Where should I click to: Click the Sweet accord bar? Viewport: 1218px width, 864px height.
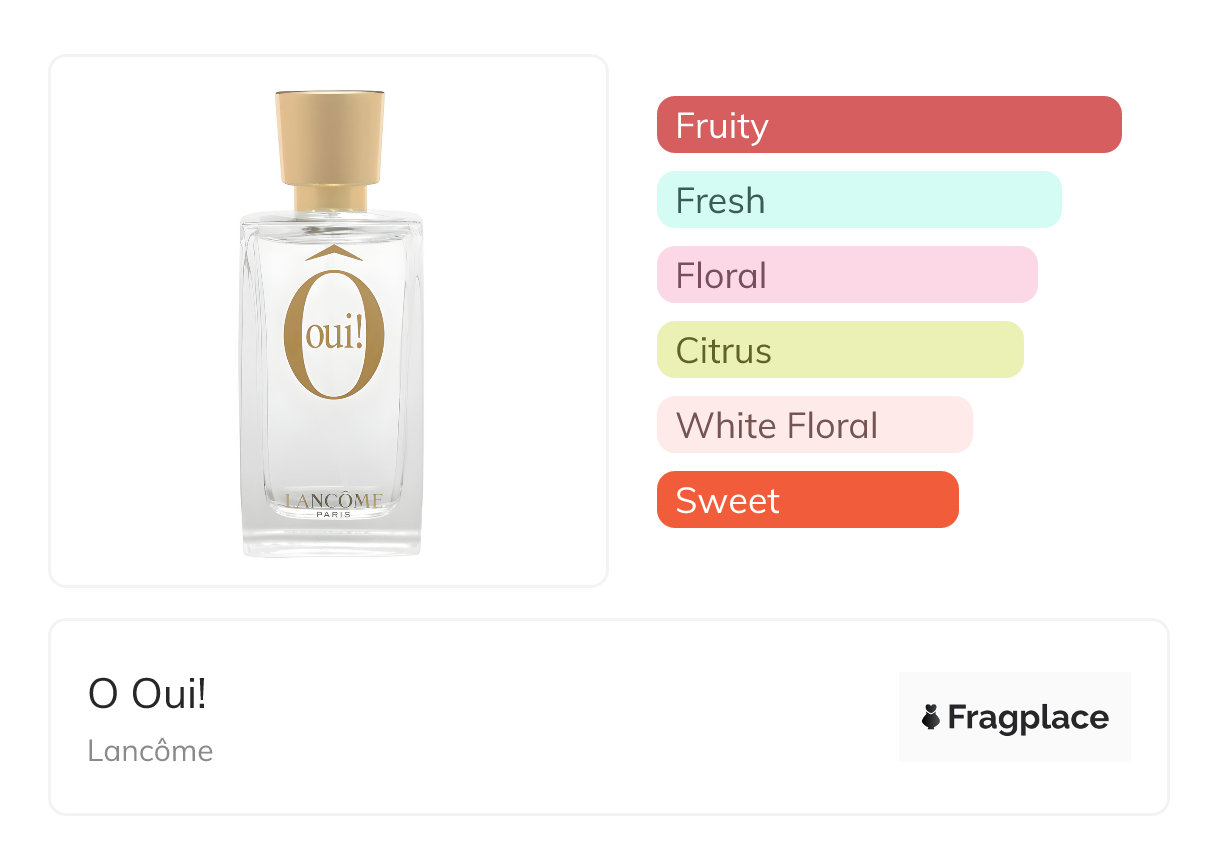pyautogui.click(x=807, y=500)
